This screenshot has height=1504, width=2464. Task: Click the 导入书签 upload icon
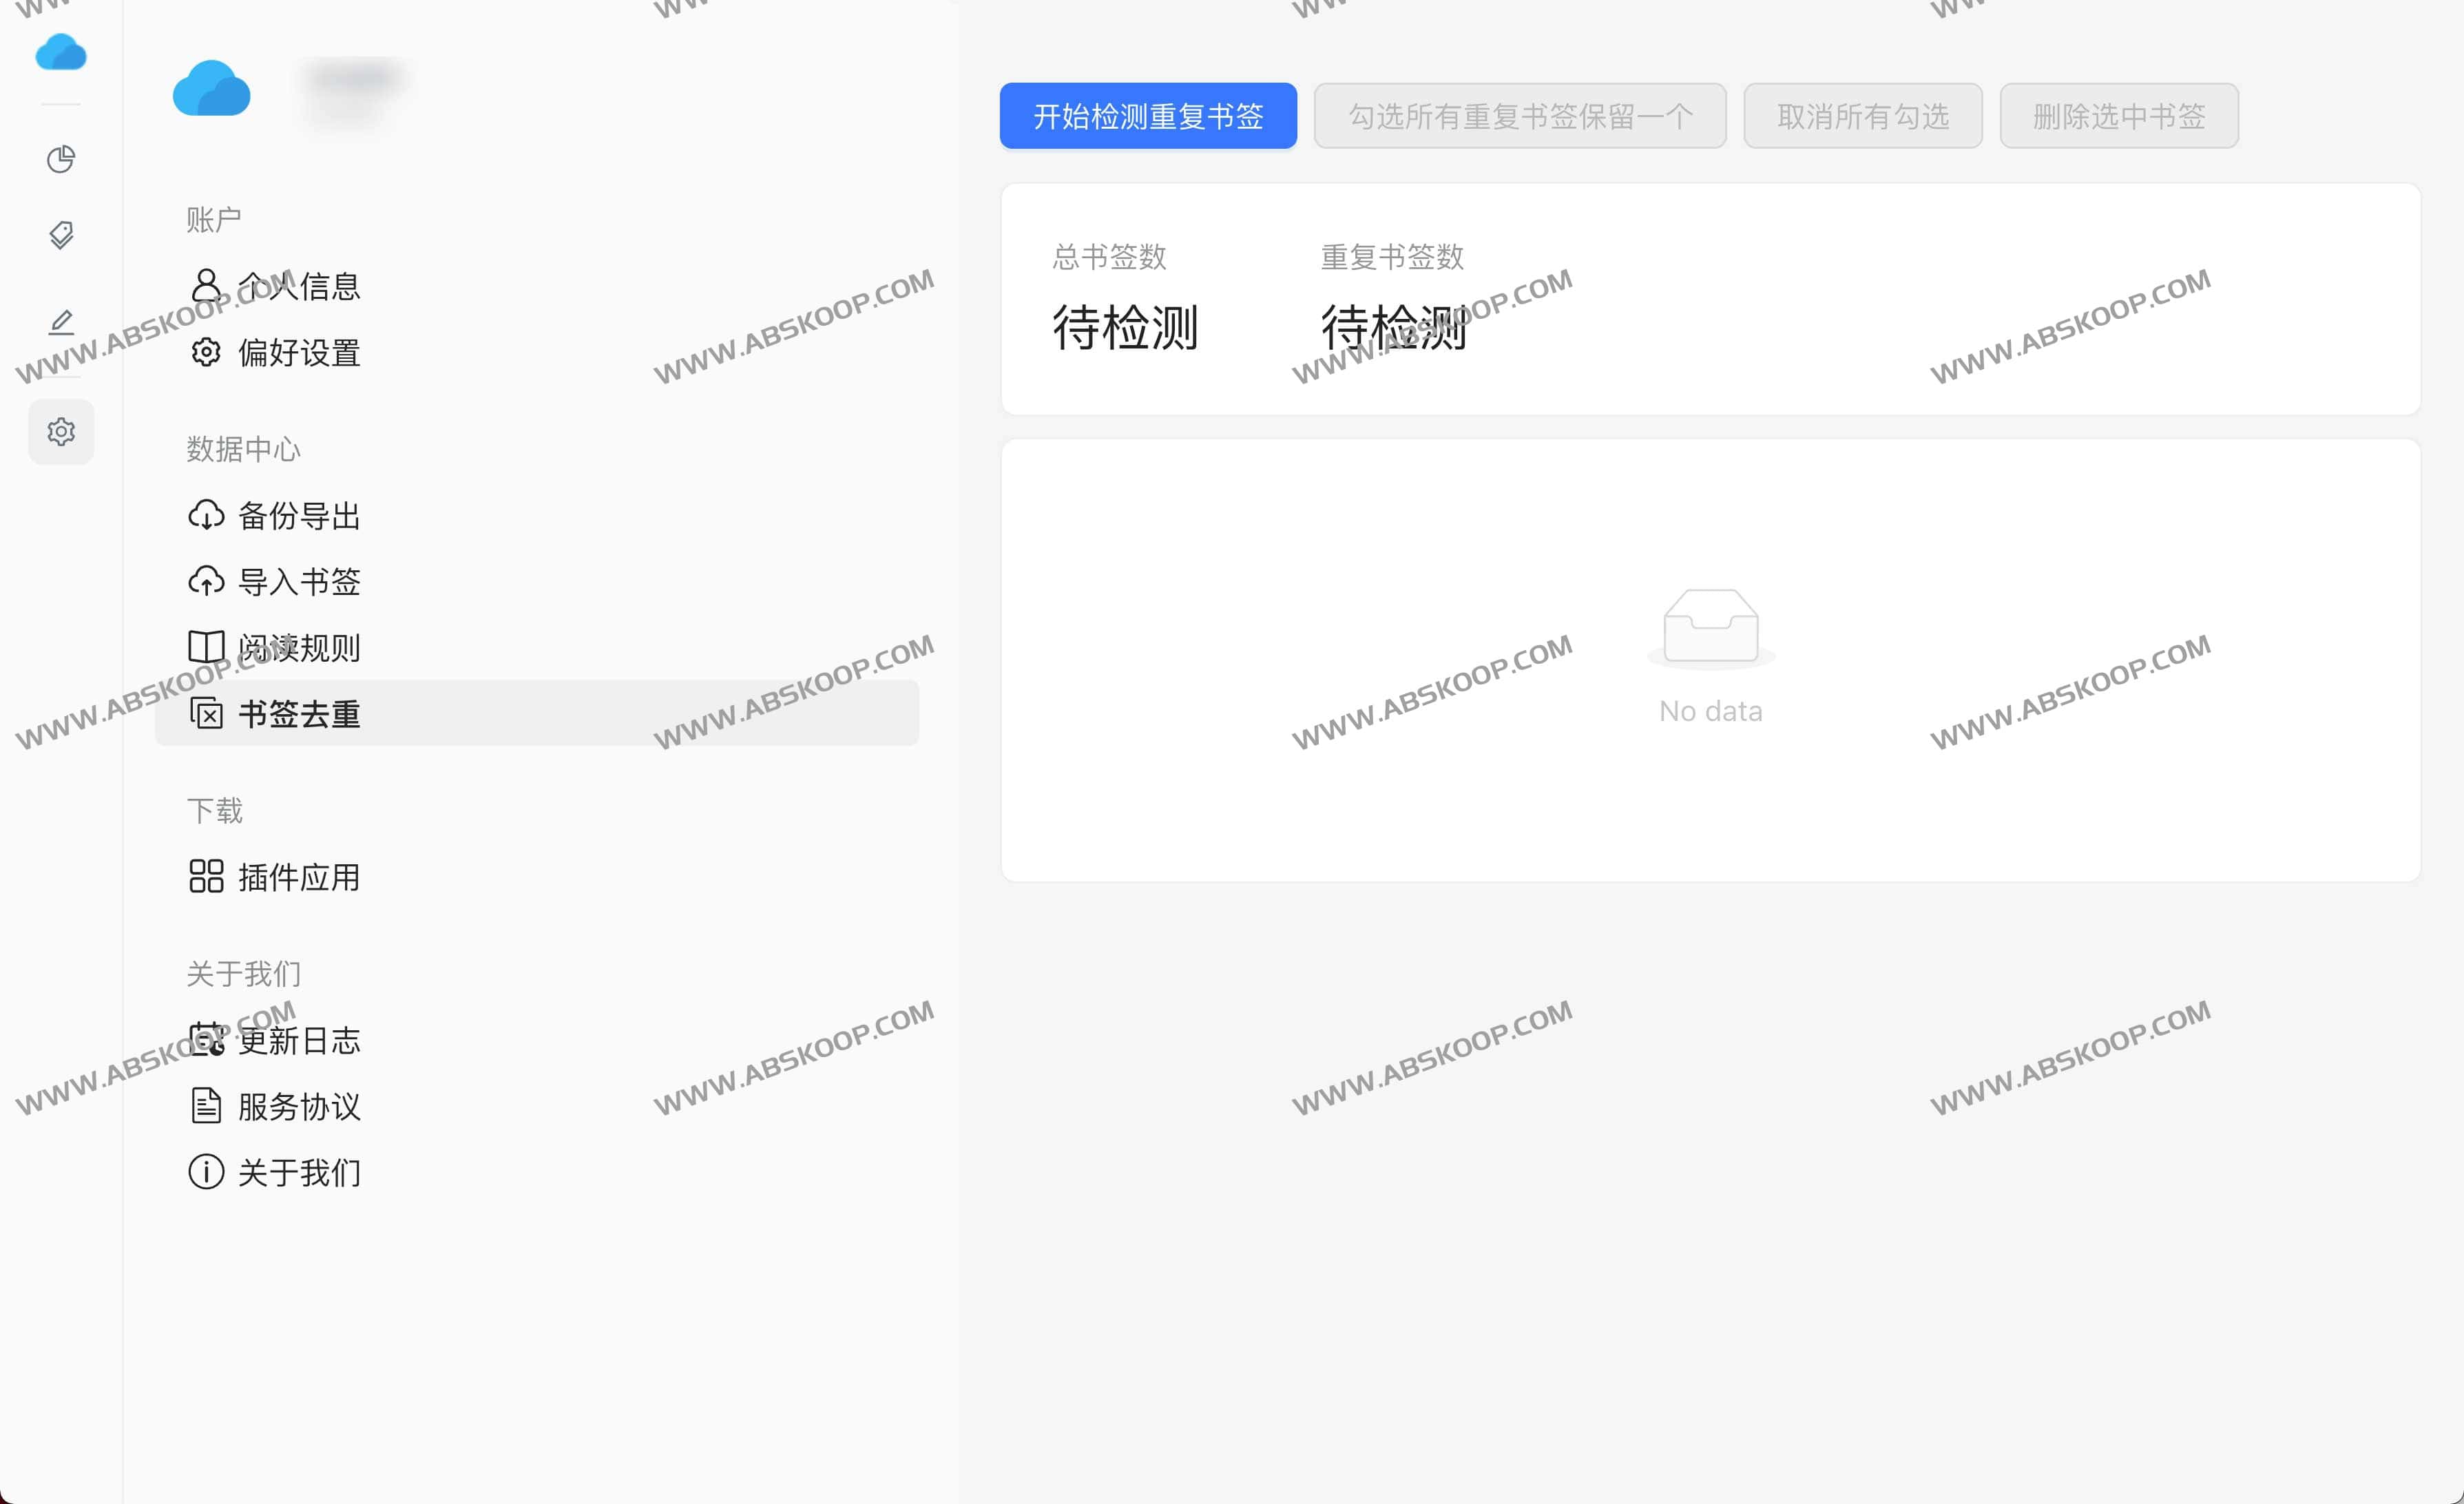207,582
